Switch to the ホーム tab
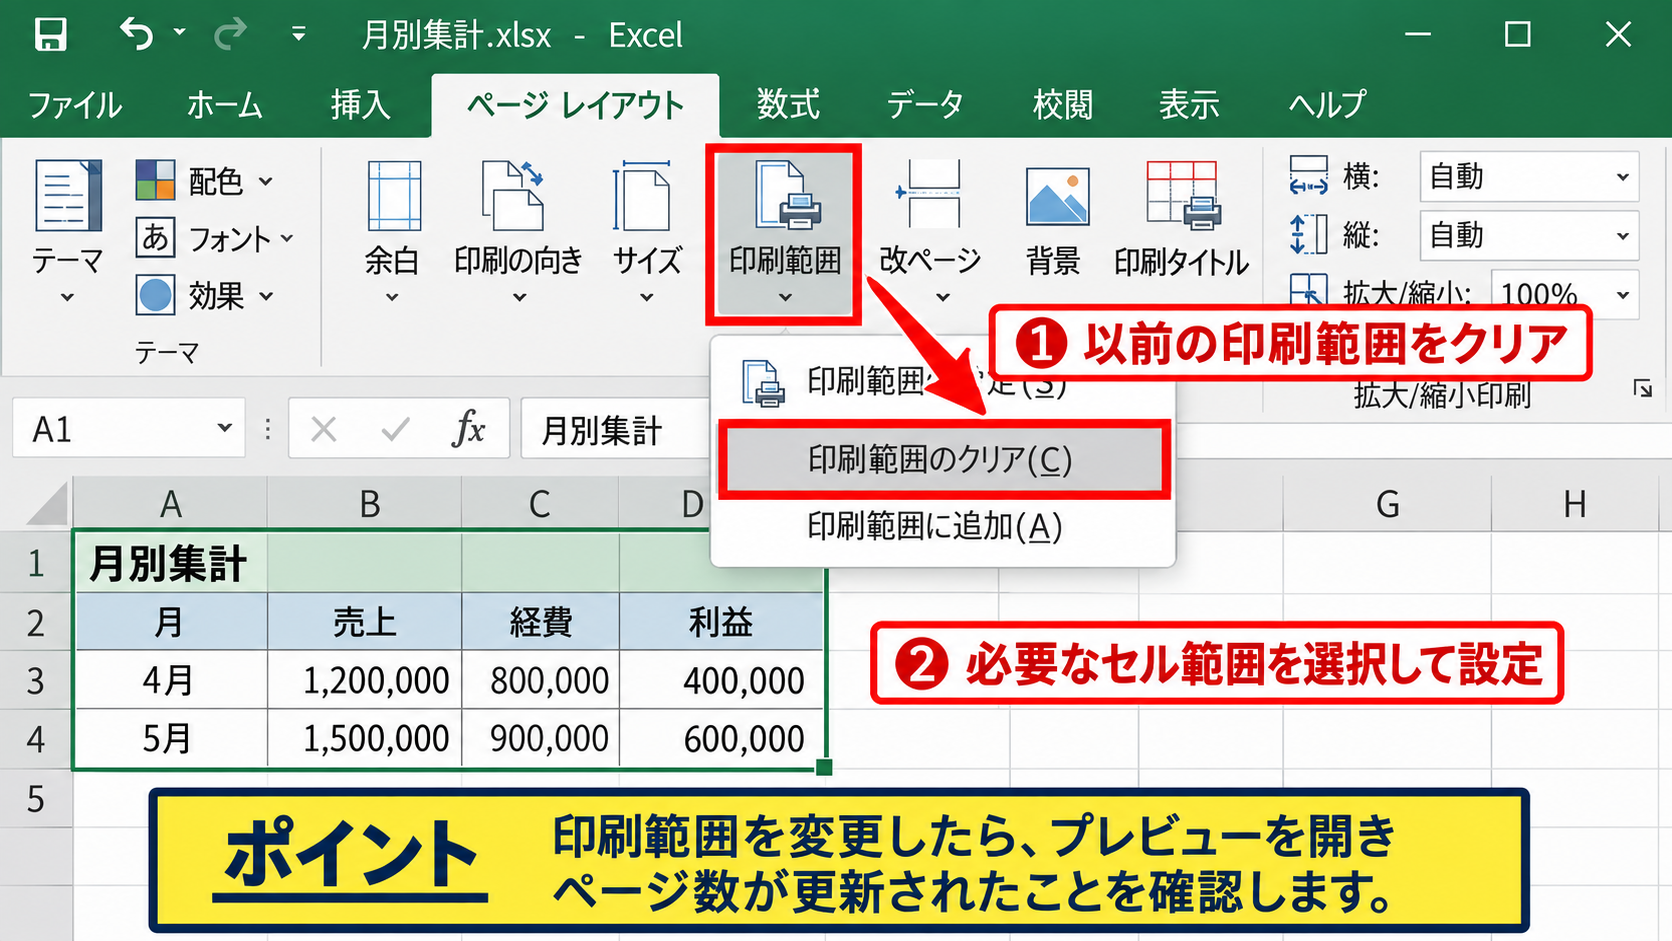Screen dimensions: 1672x941 224,105
